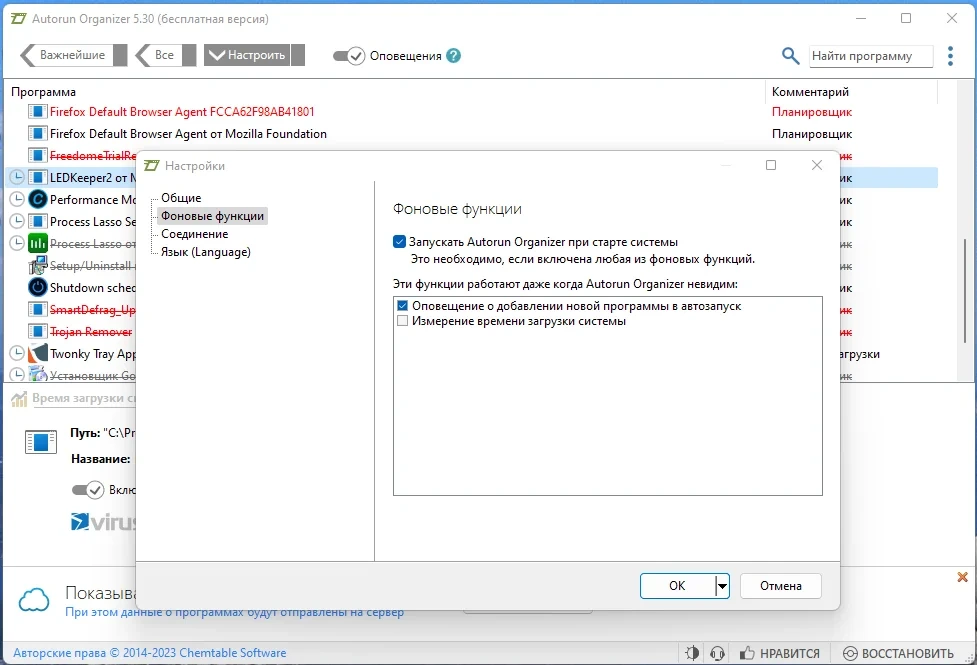Click the blue help icon near Оповещения
The image size is (977, 665).
point(454,55)
